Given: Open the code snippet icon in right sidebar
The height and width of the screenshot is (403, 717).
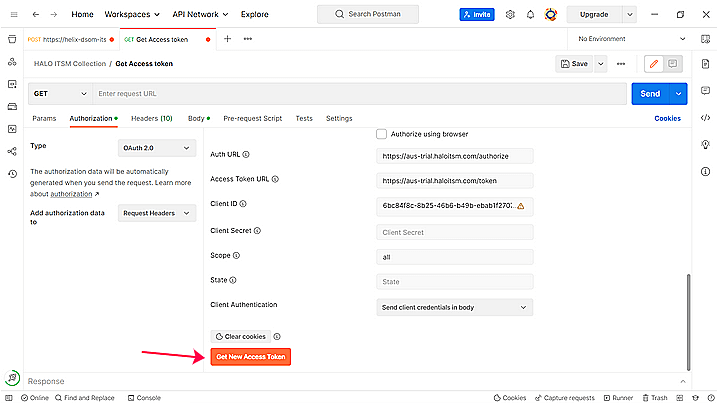Looking at the screenshot, I should [706, 118].
